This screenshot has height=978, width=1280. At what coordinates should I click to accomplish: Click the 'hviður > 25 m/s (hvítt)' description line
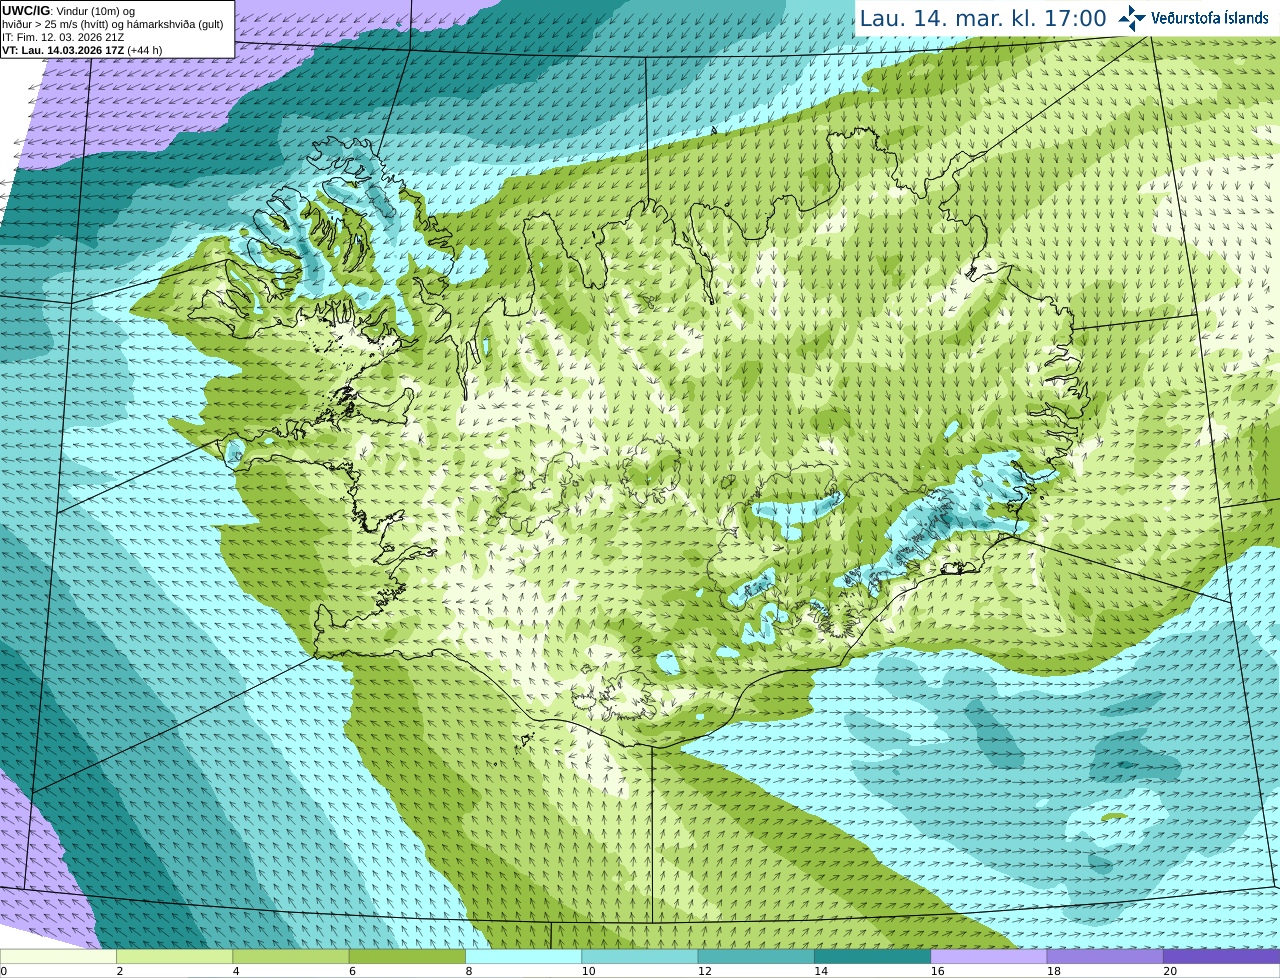point(113,24)
